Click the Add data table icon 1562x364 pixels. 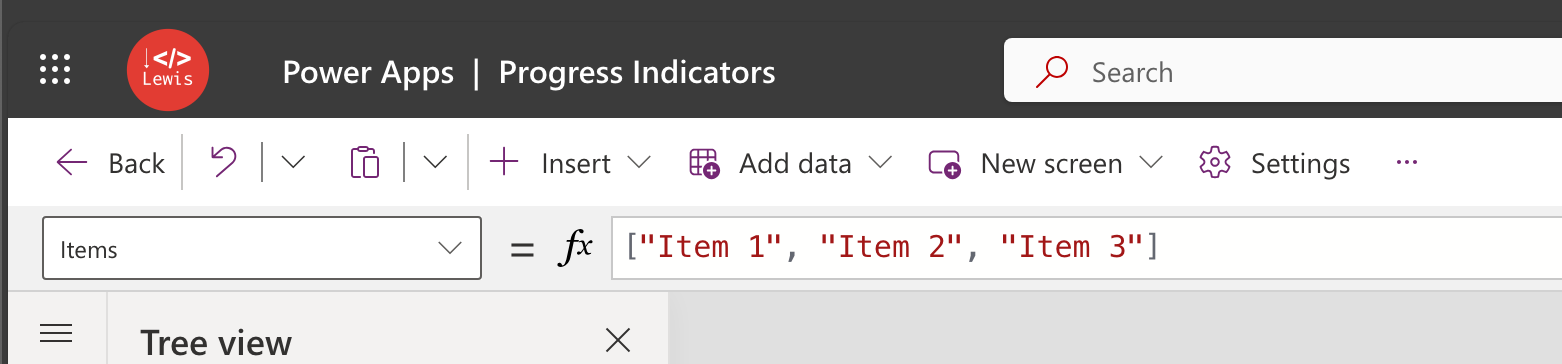pyautogui.click(x=705, y=163)
